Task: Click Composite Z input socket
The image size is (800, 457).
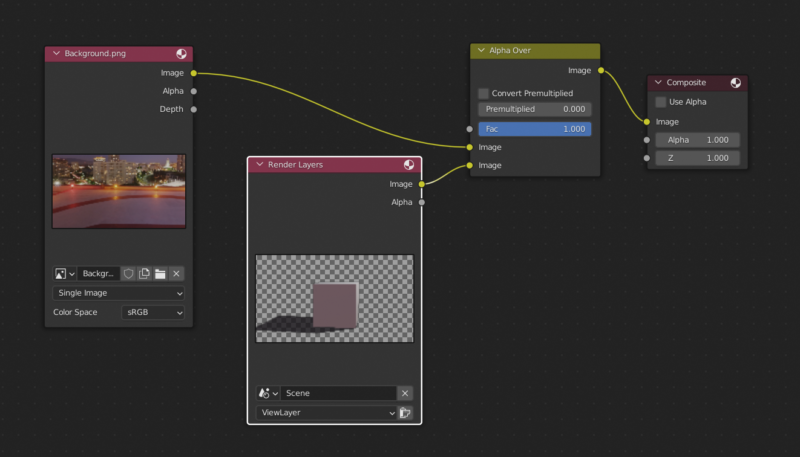Action: point(647,158)
